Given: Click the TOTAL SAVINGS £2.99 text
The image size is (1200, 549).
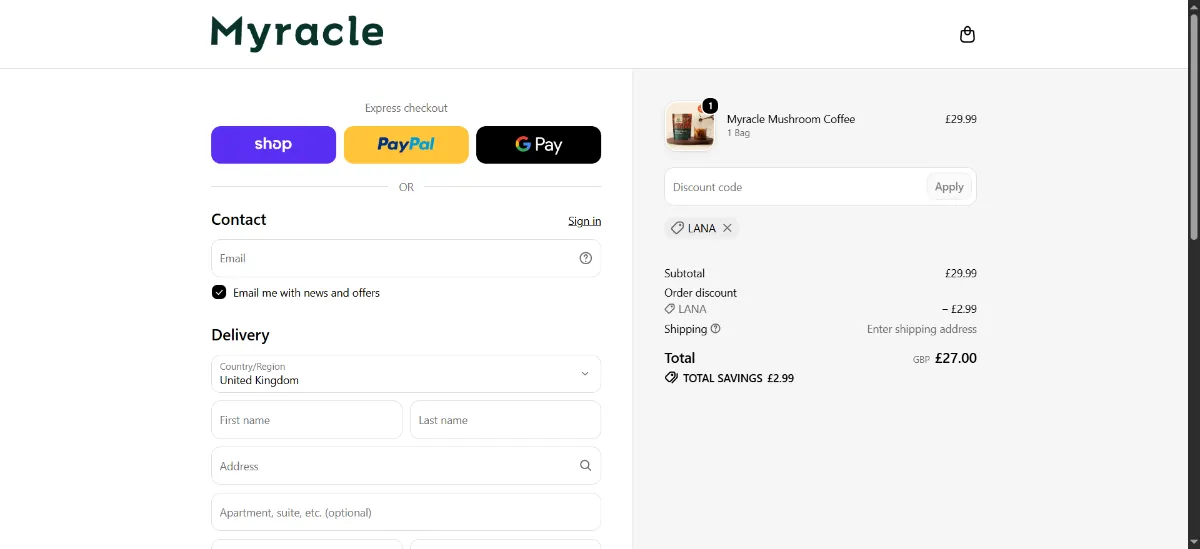Looking at the screenshot, I should pos(738,379).
